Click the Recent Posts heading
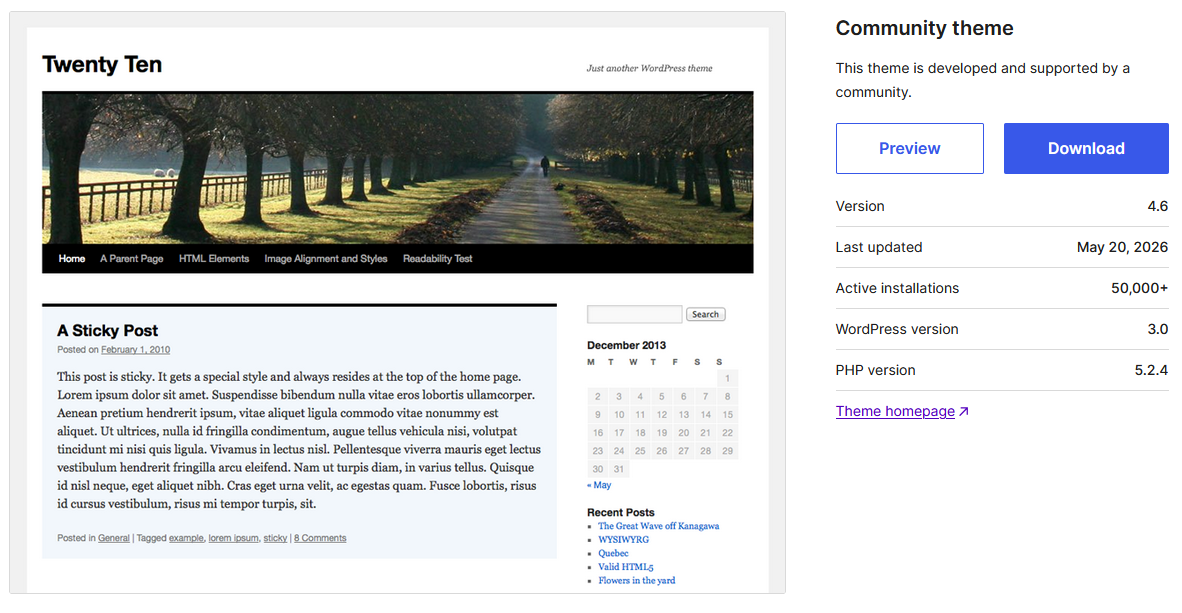 pos(621,513)
